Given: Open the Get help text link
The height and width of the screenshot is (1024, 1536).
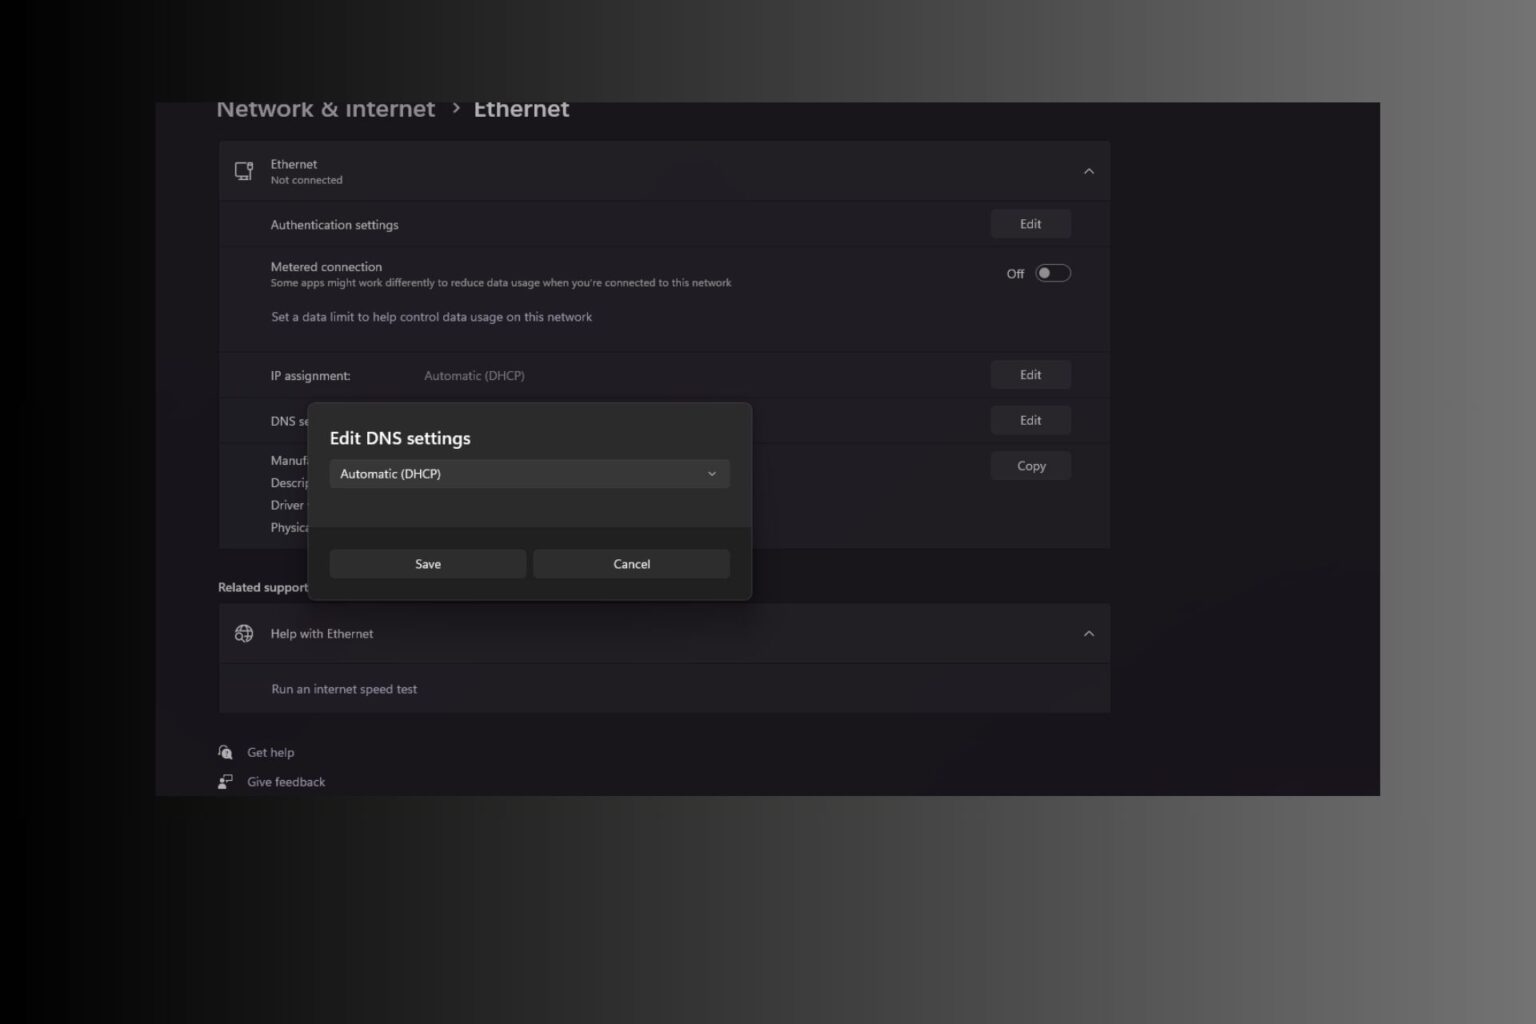Looking at the screenshot, I should click(271, 752).
